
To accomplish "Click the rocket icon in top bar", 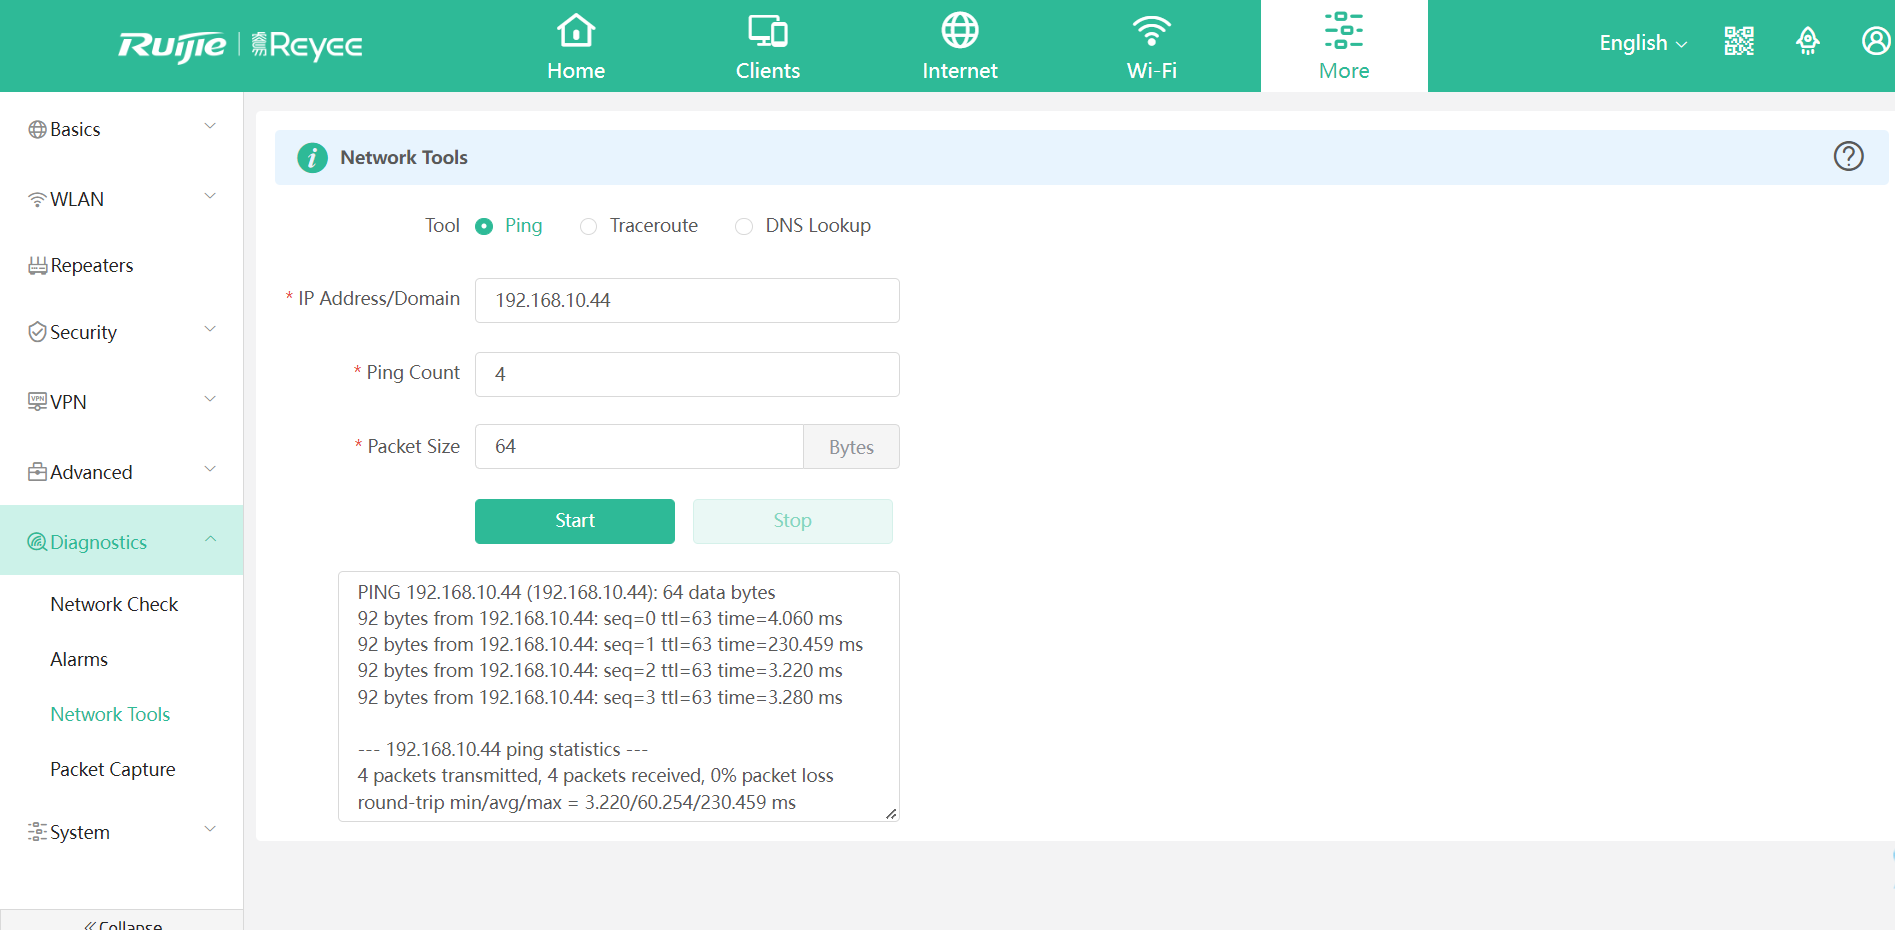I will tap(1807, 41).
